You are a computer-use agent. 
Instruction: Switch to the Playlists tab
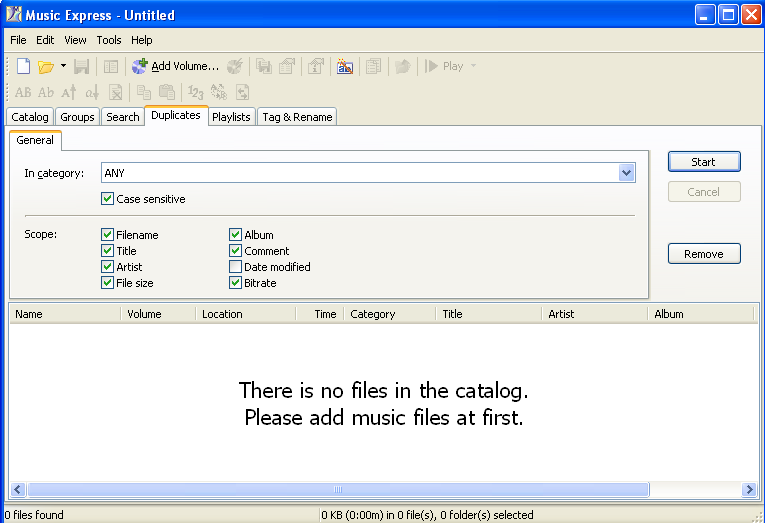(231, 117)
